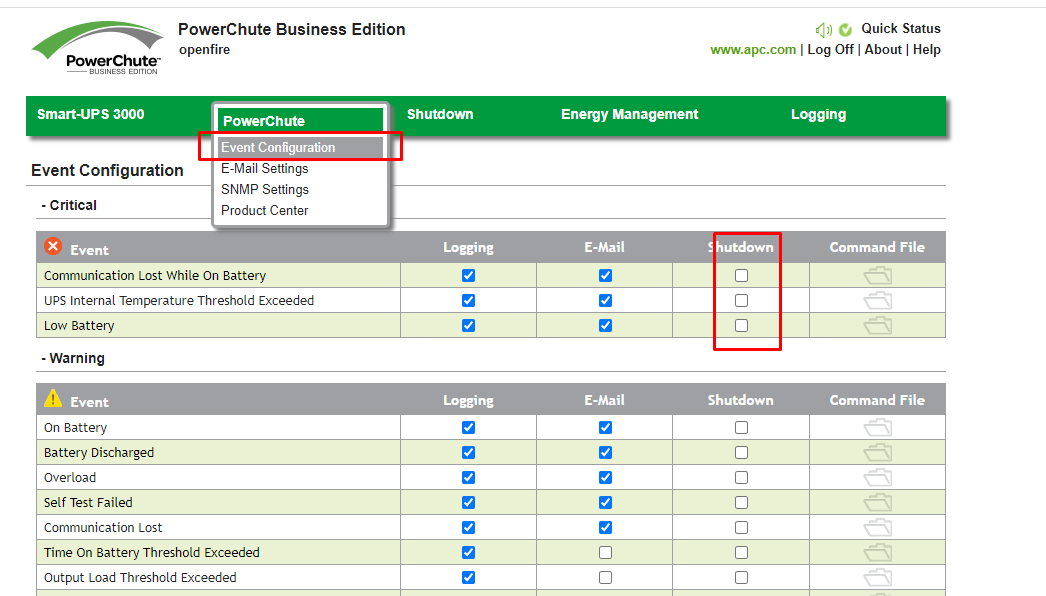Click the 'Low Battery' event name
This screenshot has width=1046, height=596.
click(79, 326)
